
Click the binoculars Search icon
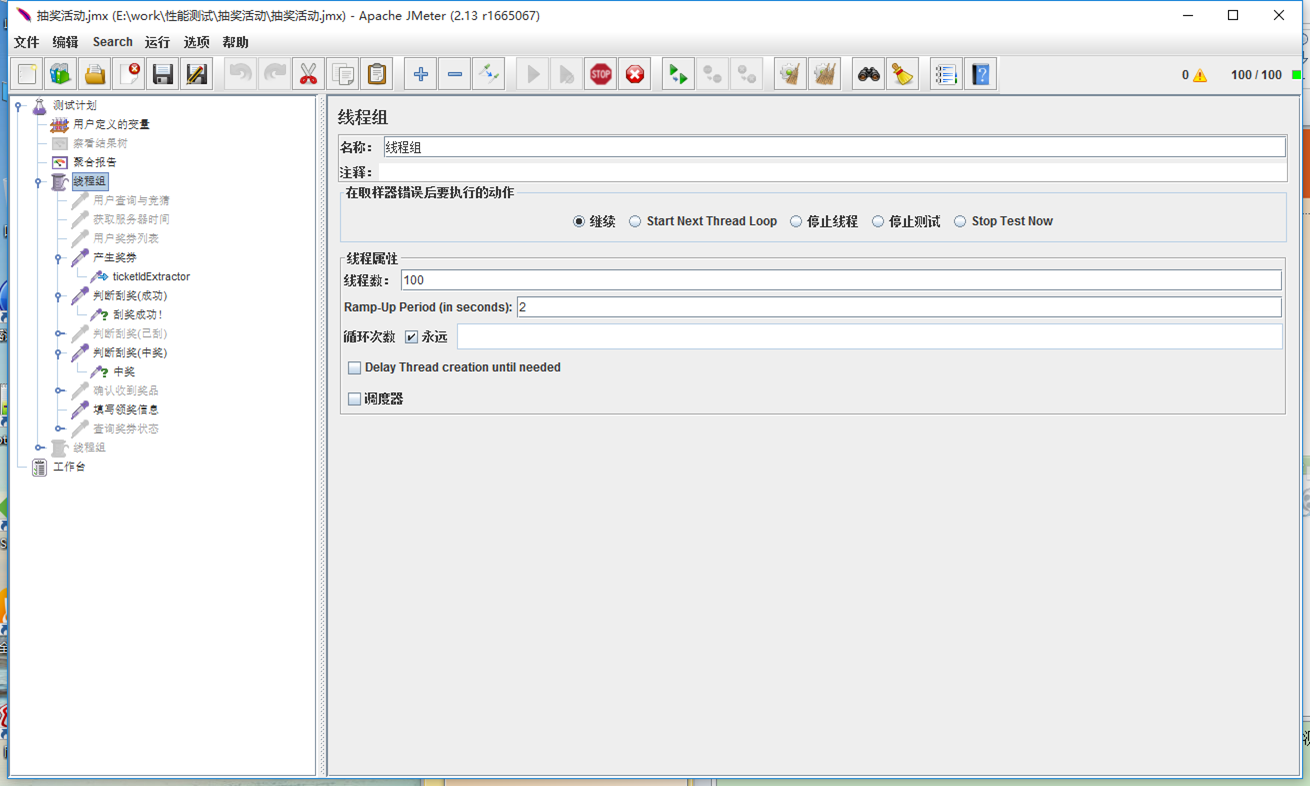[x=868, y=74]
